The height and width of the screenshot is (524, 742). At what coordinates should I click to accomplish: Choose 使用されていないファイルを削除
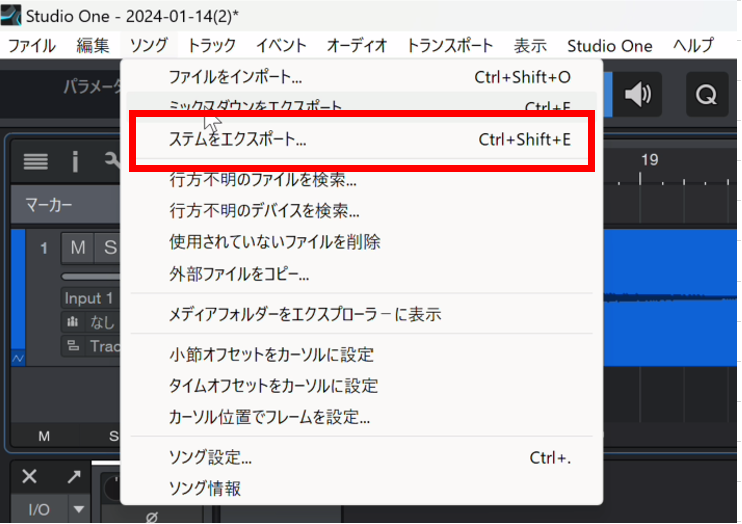point(362,242)
